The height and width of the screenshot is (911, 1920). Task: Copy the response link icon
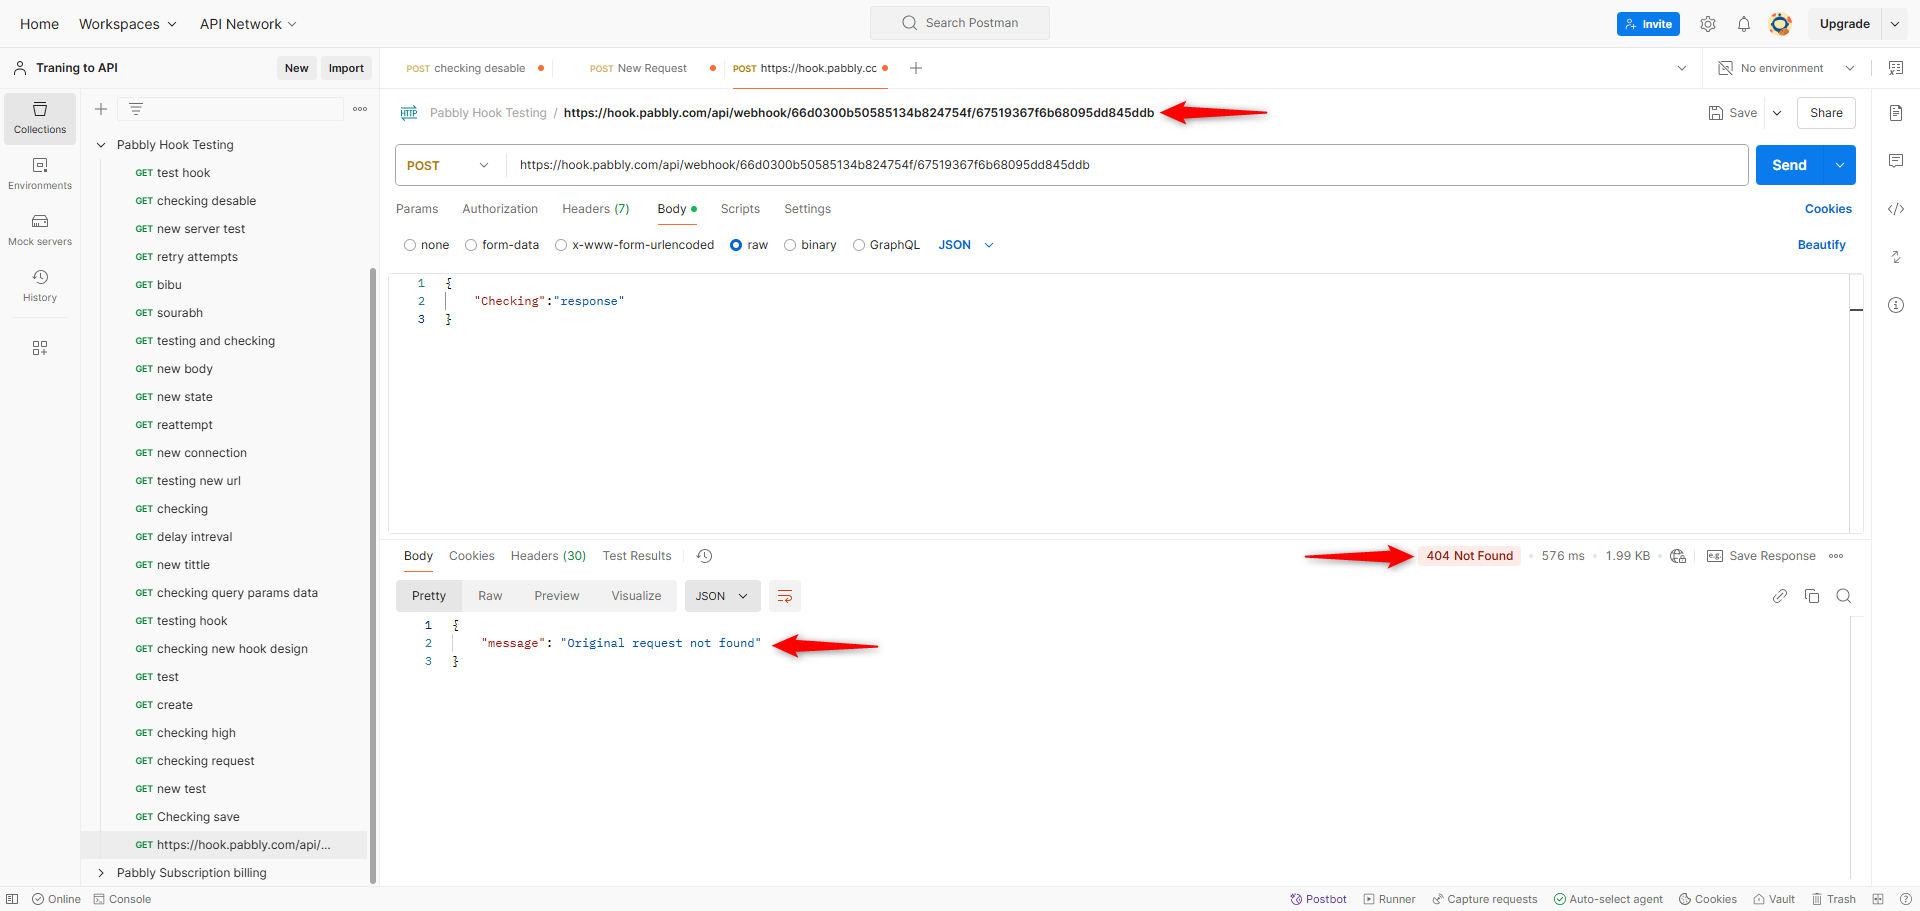pos(1780,596)
